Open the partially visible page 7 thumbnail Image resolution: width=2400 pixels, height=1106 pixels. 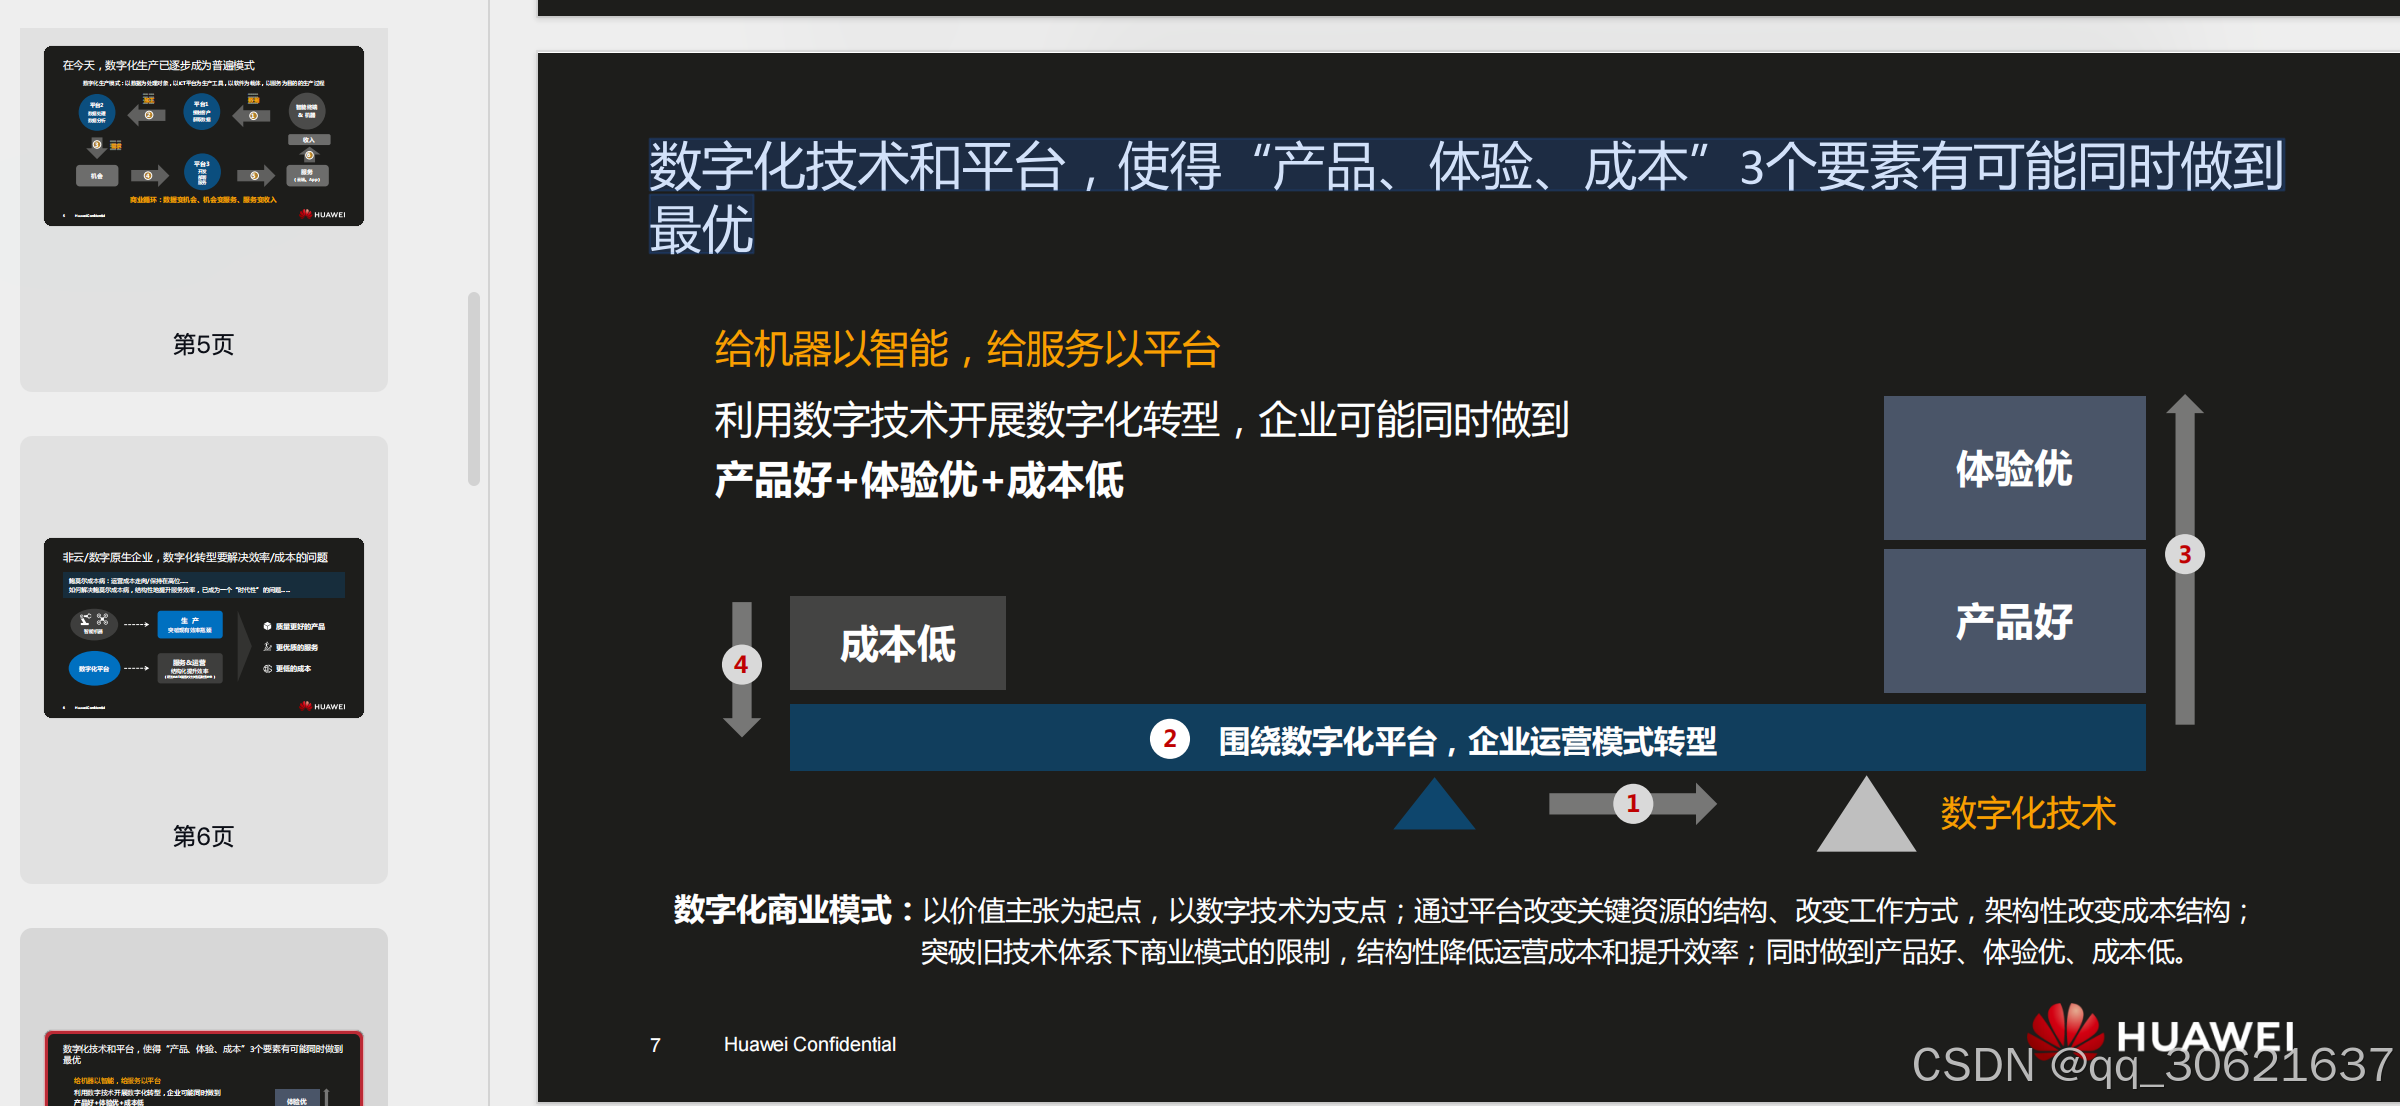tap(204, 1070)
